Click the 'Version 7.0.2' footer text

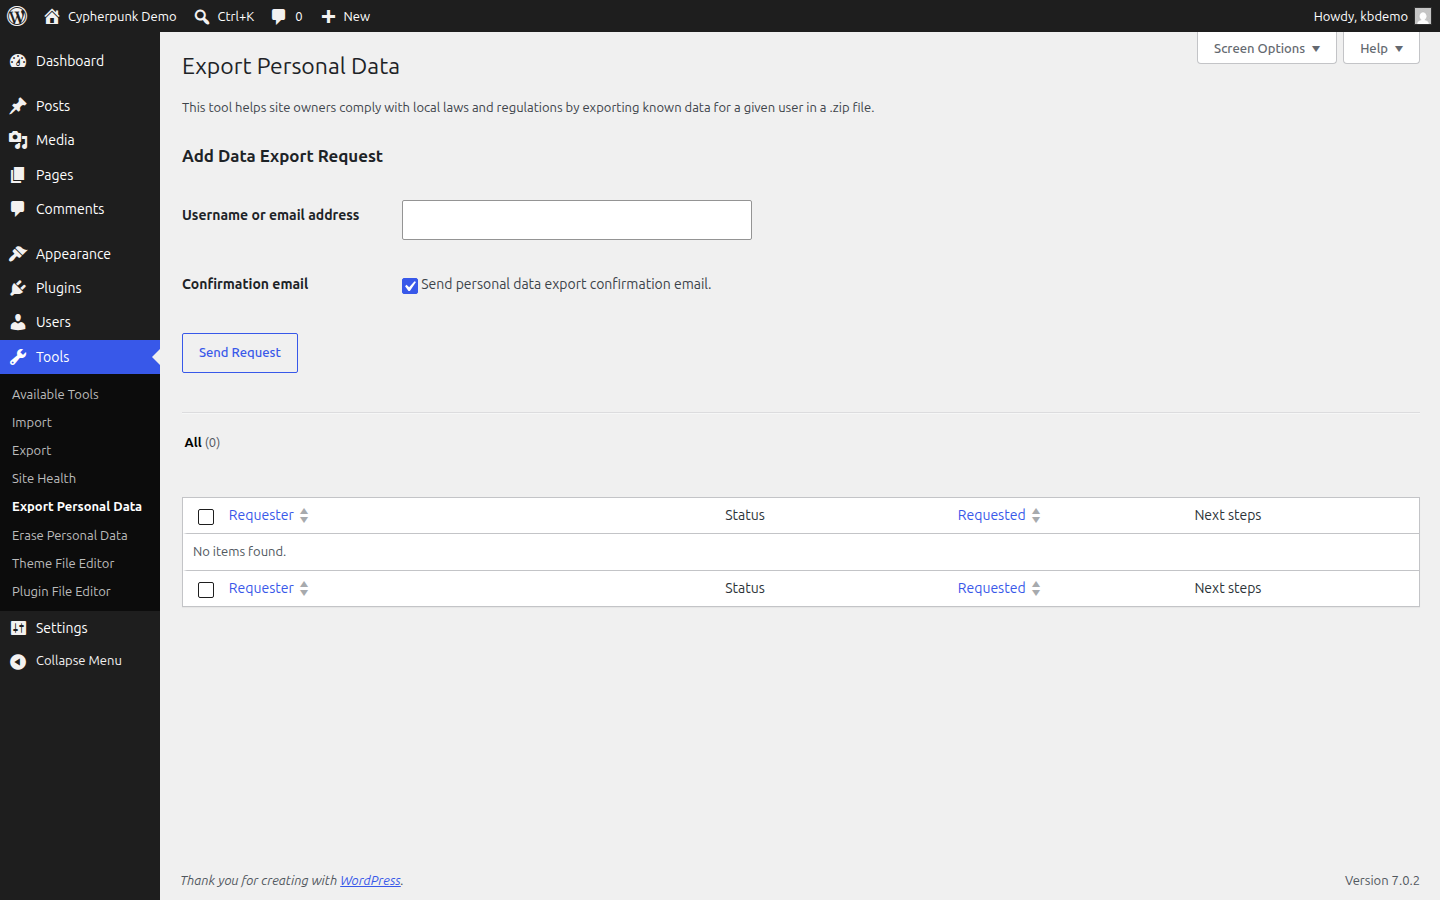point(1382,880)
